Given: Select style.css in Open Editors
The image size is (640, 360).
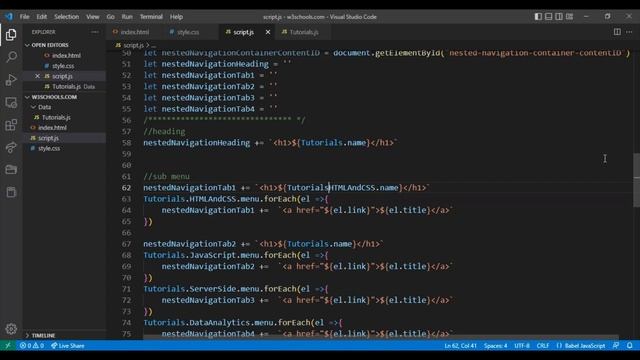Looking at the screenshot, I should (x=63, y=66).
